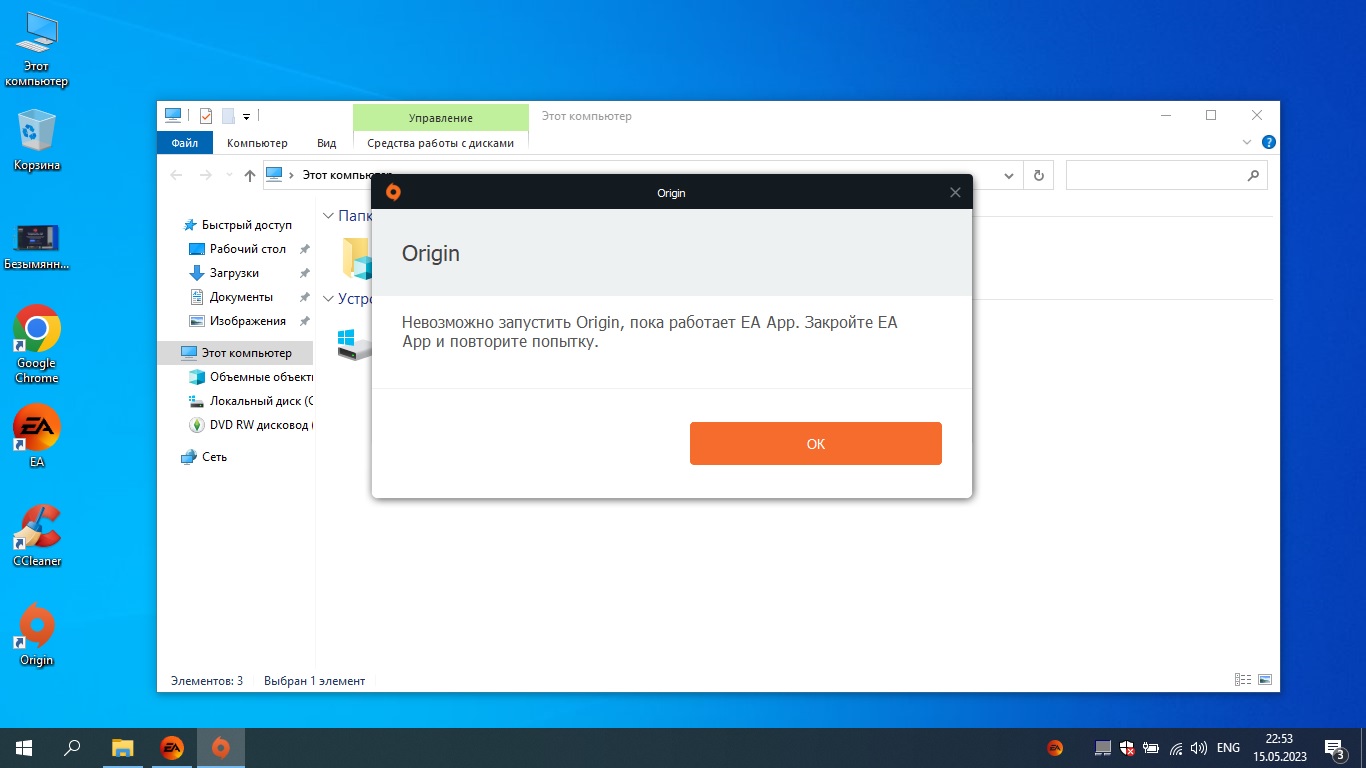Open taskbar search magnifier
This screenshot has width=1366, height=768.
[x=72, y=747]
